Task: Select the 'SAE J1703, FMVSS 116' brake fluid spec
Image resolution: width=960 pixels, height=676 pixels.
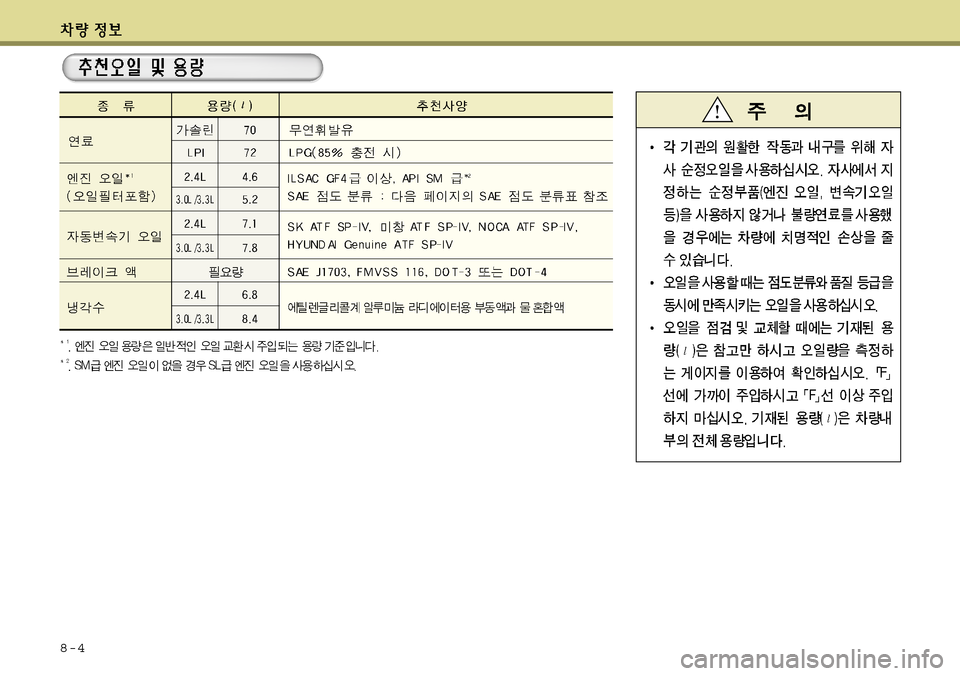Action: tap(417, 272)
